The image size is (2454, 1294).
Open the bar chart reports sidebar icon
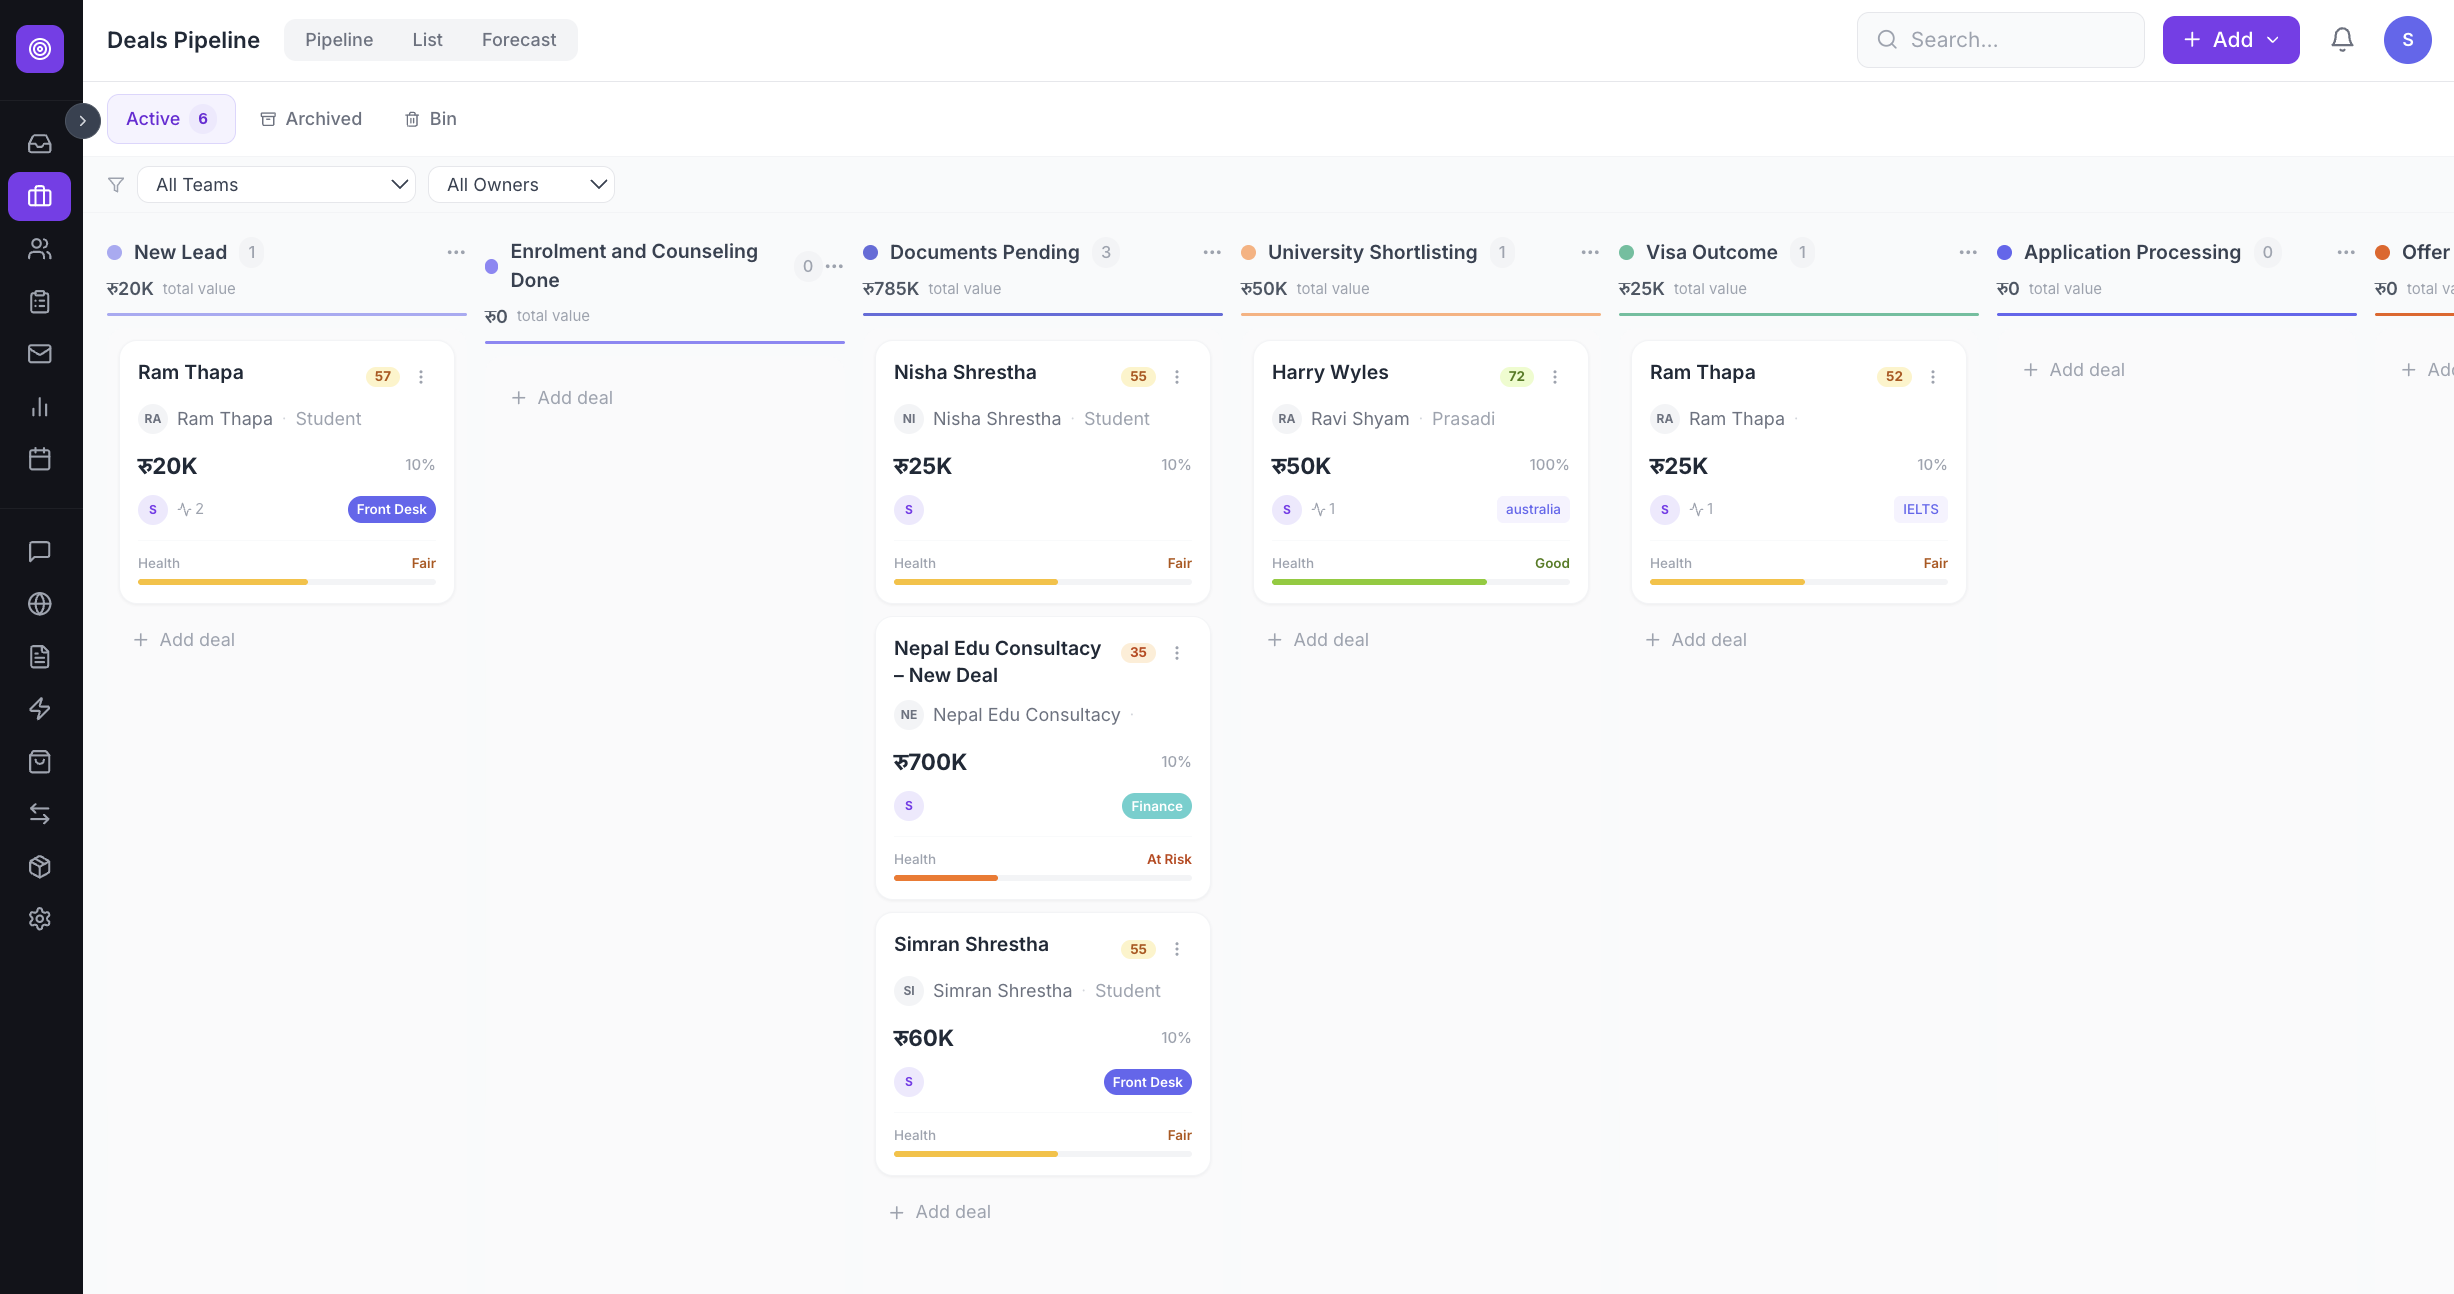[x=40, y=407]
